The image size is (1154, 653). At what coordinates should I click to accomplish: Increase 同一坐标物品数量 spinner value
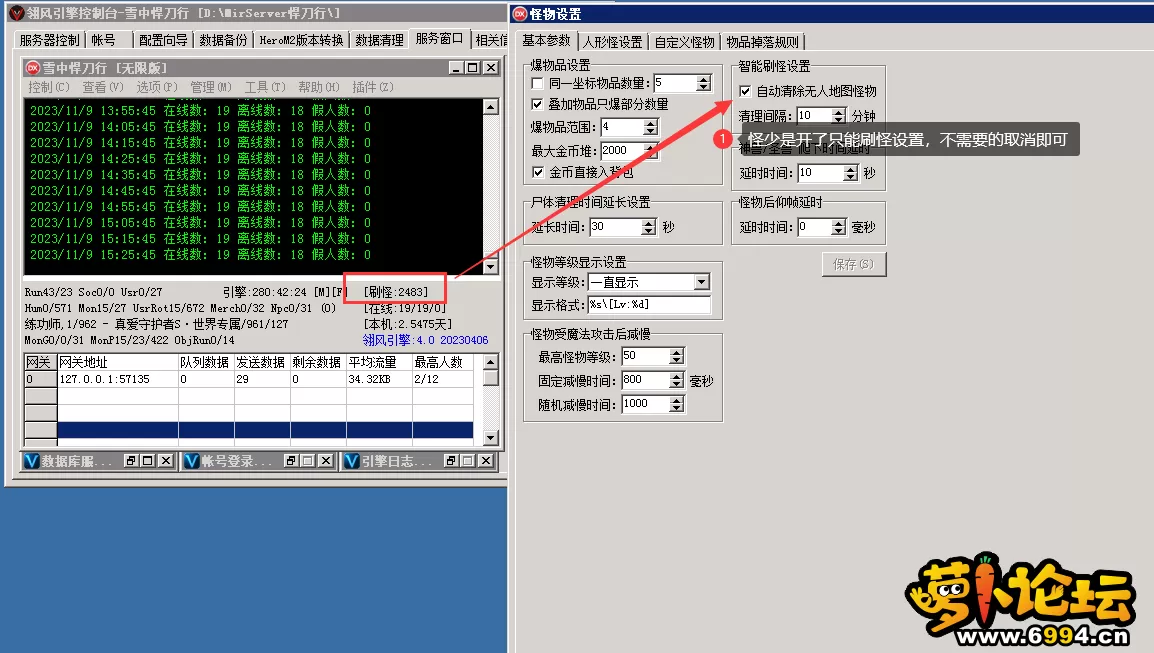[x=704, y=80]
